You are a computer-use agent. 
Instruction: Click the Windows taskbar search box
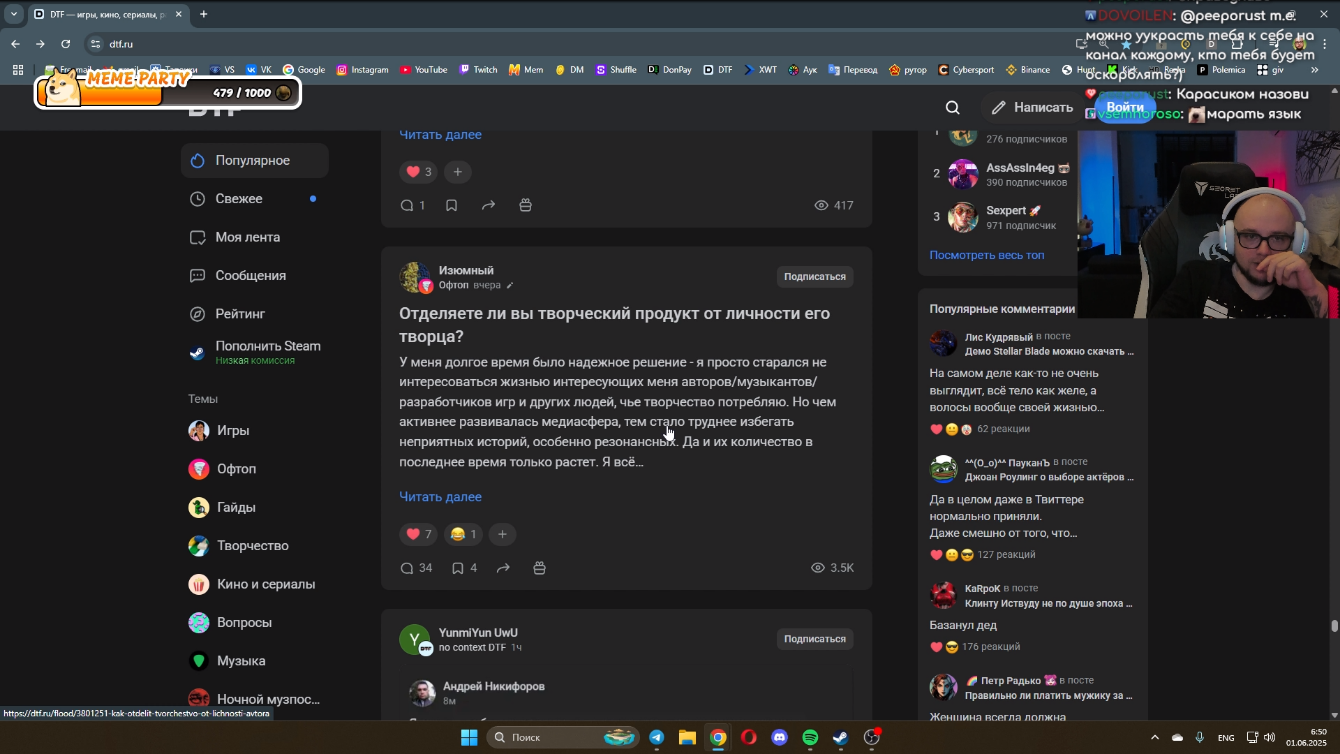click(563, 738)
